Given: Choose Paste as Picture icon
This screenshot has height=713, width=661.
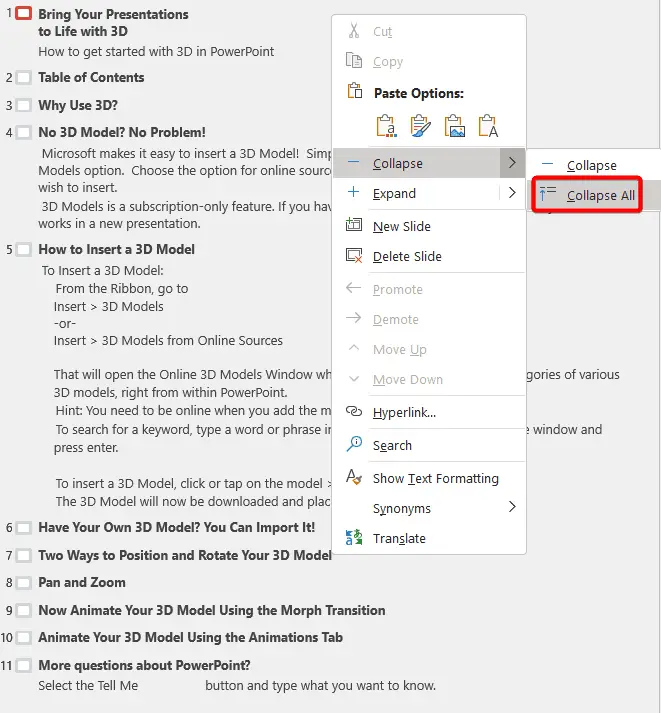Looking at the screenshot, I should 454,126.
